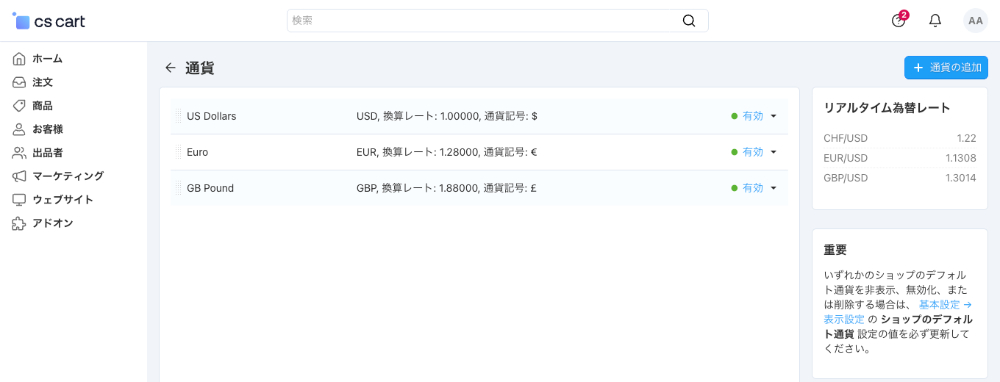The height and width of the screenshot is (382, 1000).
Task: Open Euro 有効 status dropdown
Action: (x=754, y=152)
